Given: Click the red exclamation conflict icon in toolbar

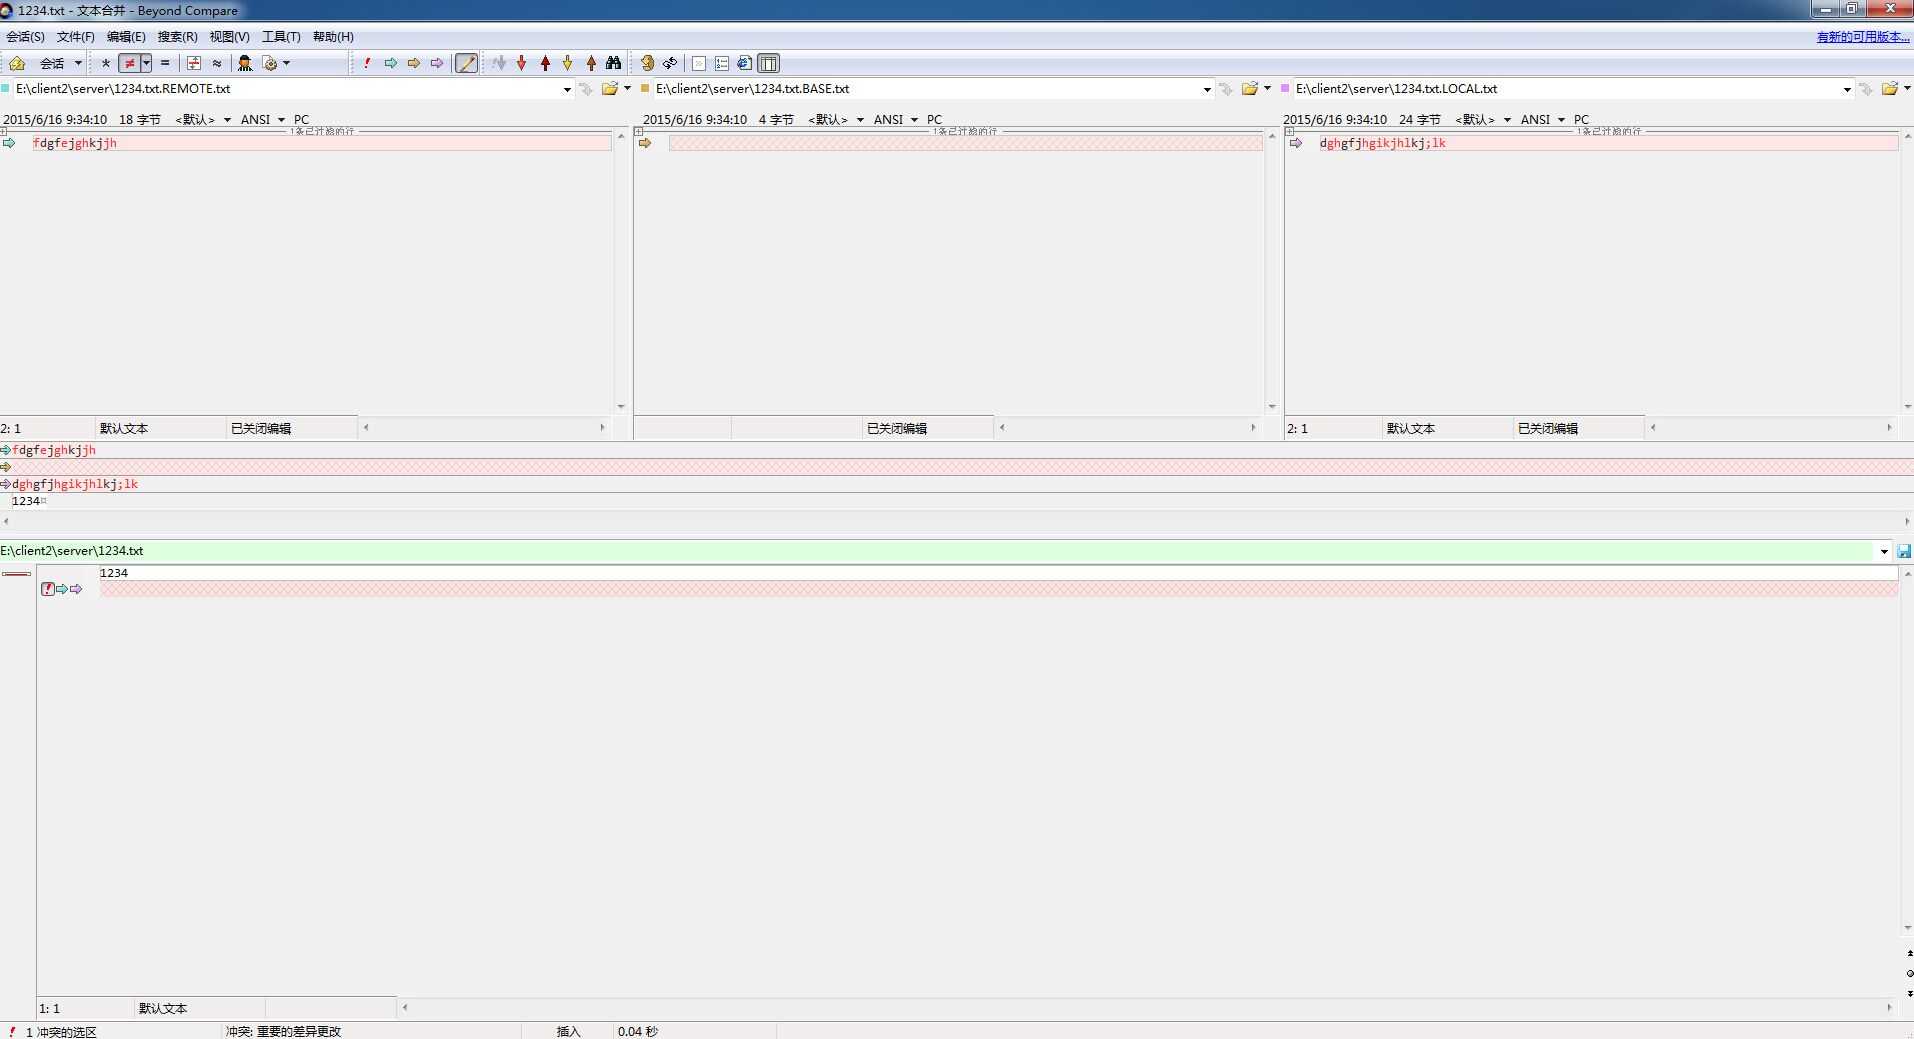Looking at the screenshot, I should 367,63.
